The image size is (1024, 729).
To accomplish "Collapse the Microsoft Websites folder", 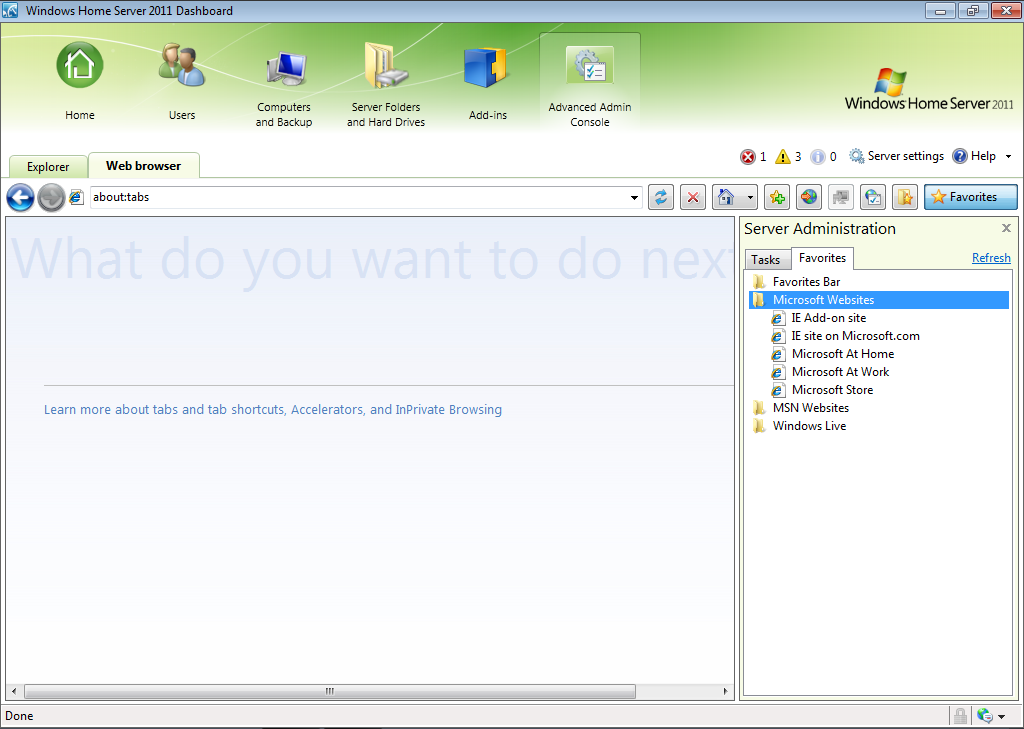I will coord(879,300).
